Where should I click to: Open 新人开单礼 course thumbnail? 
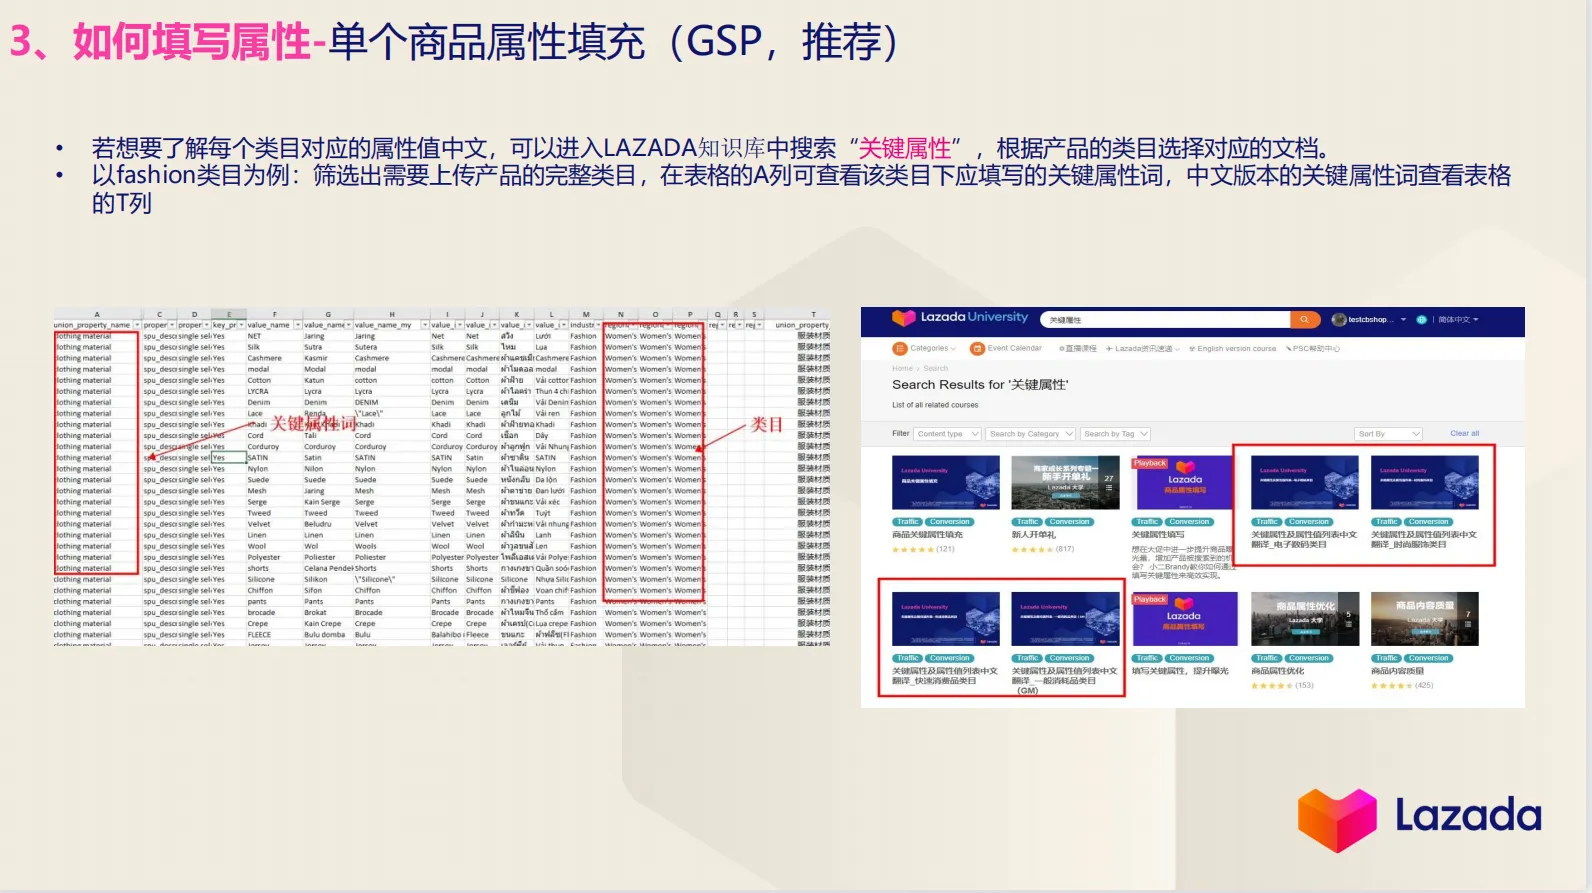1065,483
